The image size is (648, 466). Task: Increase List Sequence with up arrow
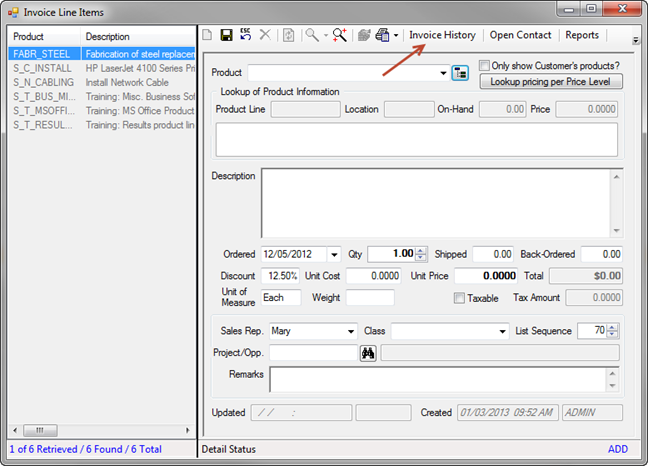point(612,327)
